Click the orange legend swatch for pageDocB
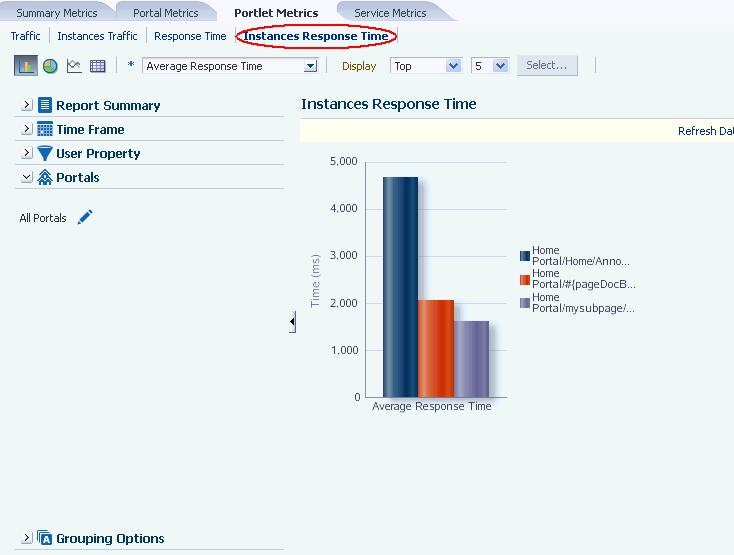This screenshot has height=555, width=734. 525,280
